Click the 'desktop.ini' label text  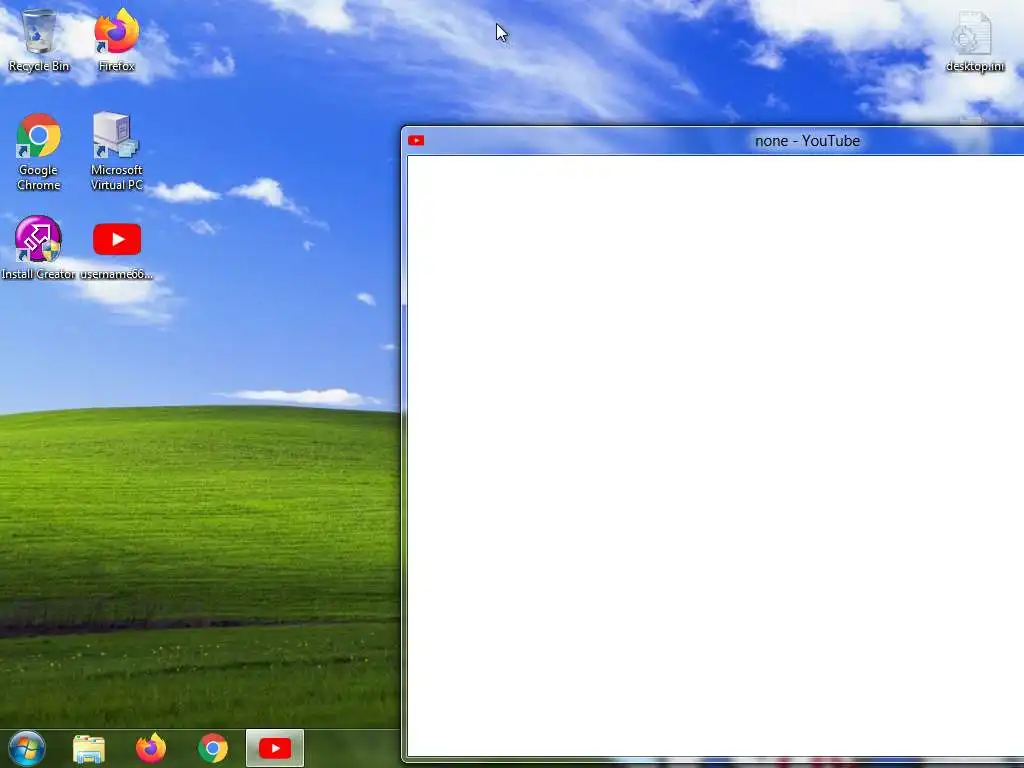[975, 66]
